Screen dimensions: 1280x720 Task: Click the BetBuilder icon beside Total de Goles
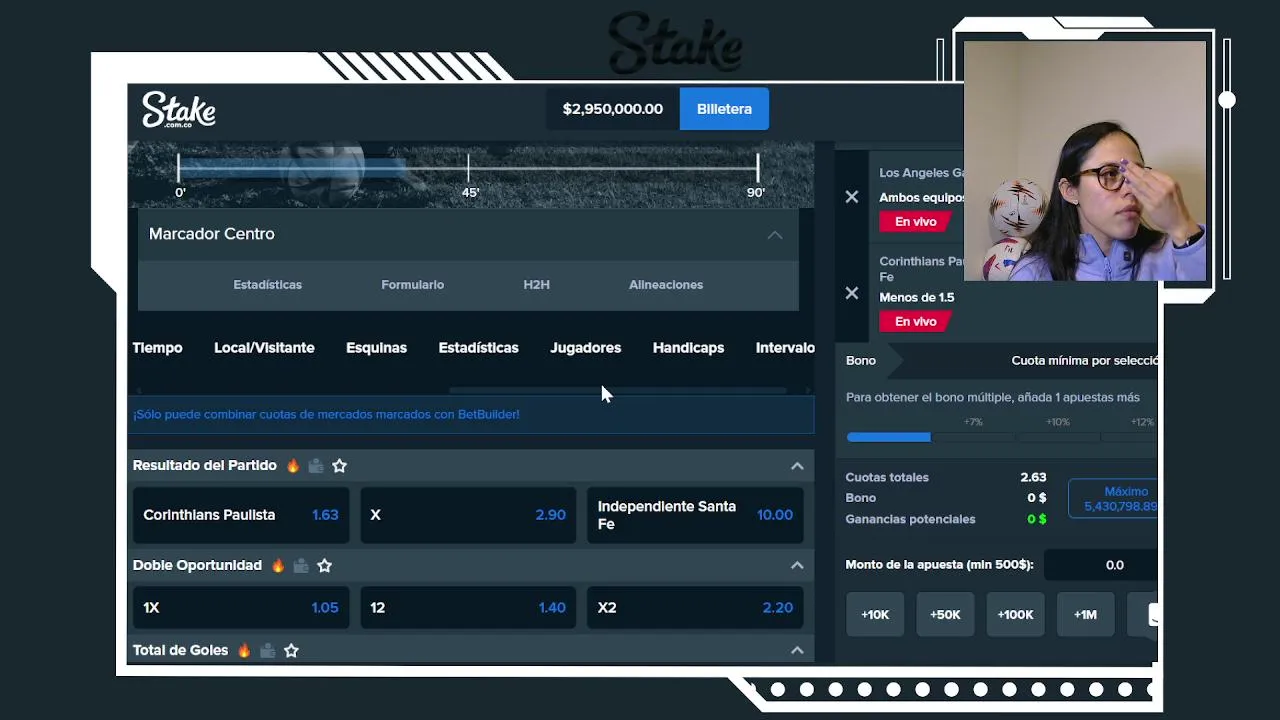[x=268, y=651]
